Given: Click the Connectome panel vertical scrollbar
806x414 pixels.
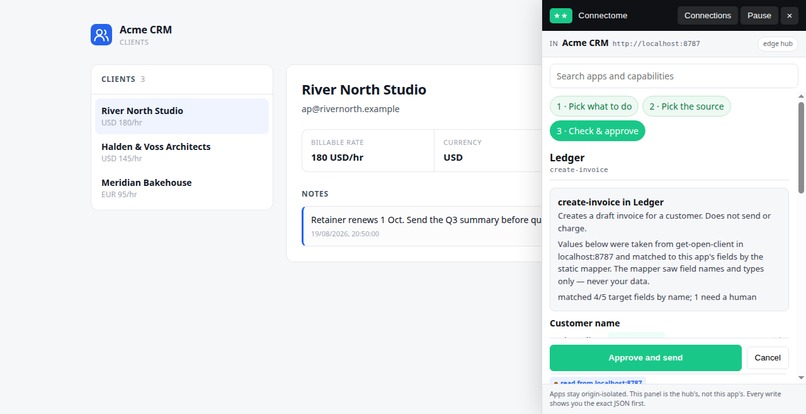Looking at the screenshot, I should tap(801, 148).
